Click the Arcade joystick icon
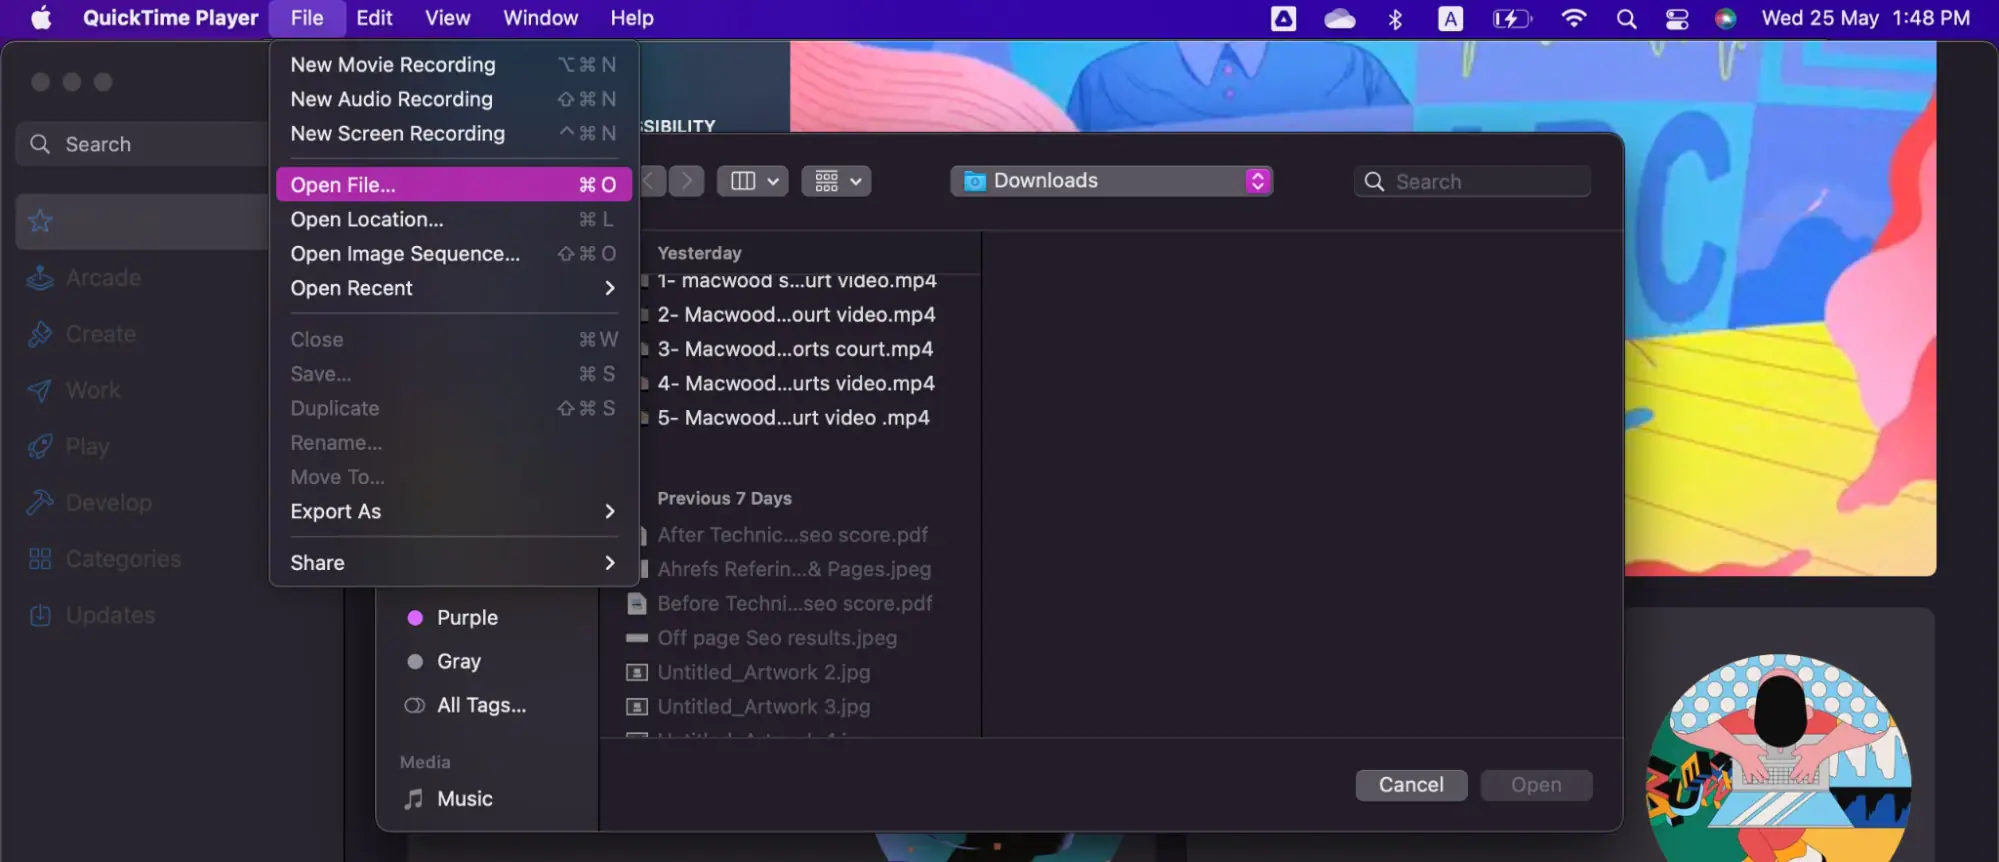 (40, 278)
